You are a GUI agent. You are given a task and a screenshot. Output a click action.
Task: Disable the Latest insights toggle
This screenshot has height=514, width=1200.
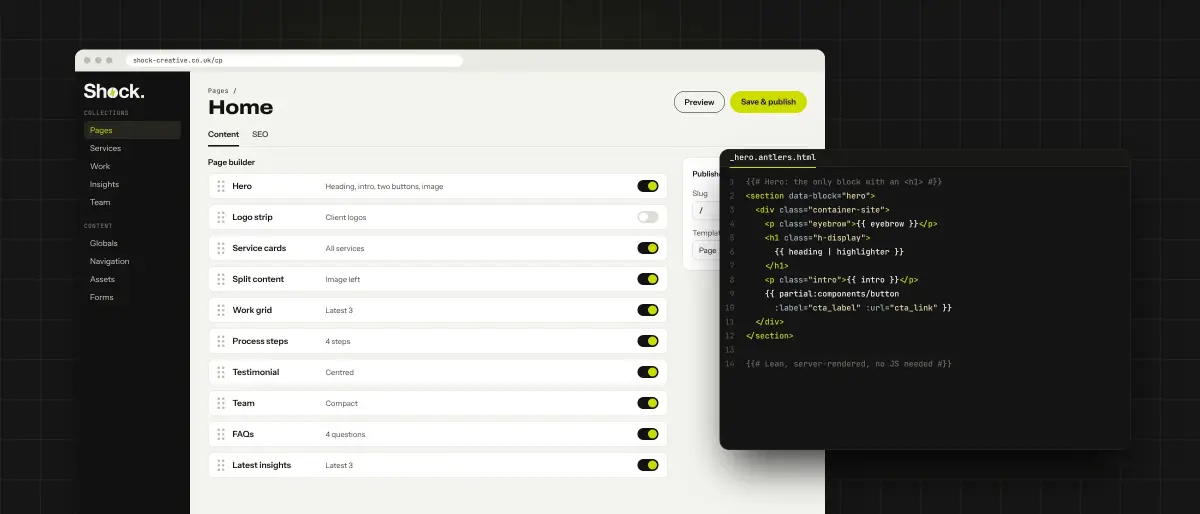click(648, 465)
